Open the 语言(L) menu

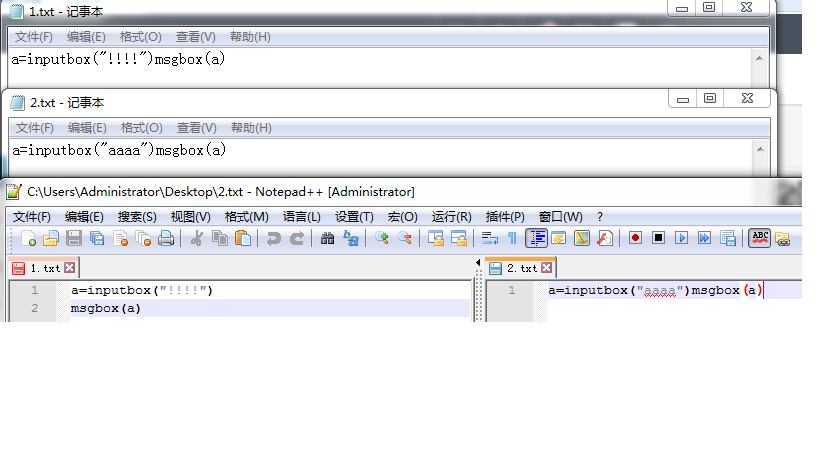[x=301, y=217]
